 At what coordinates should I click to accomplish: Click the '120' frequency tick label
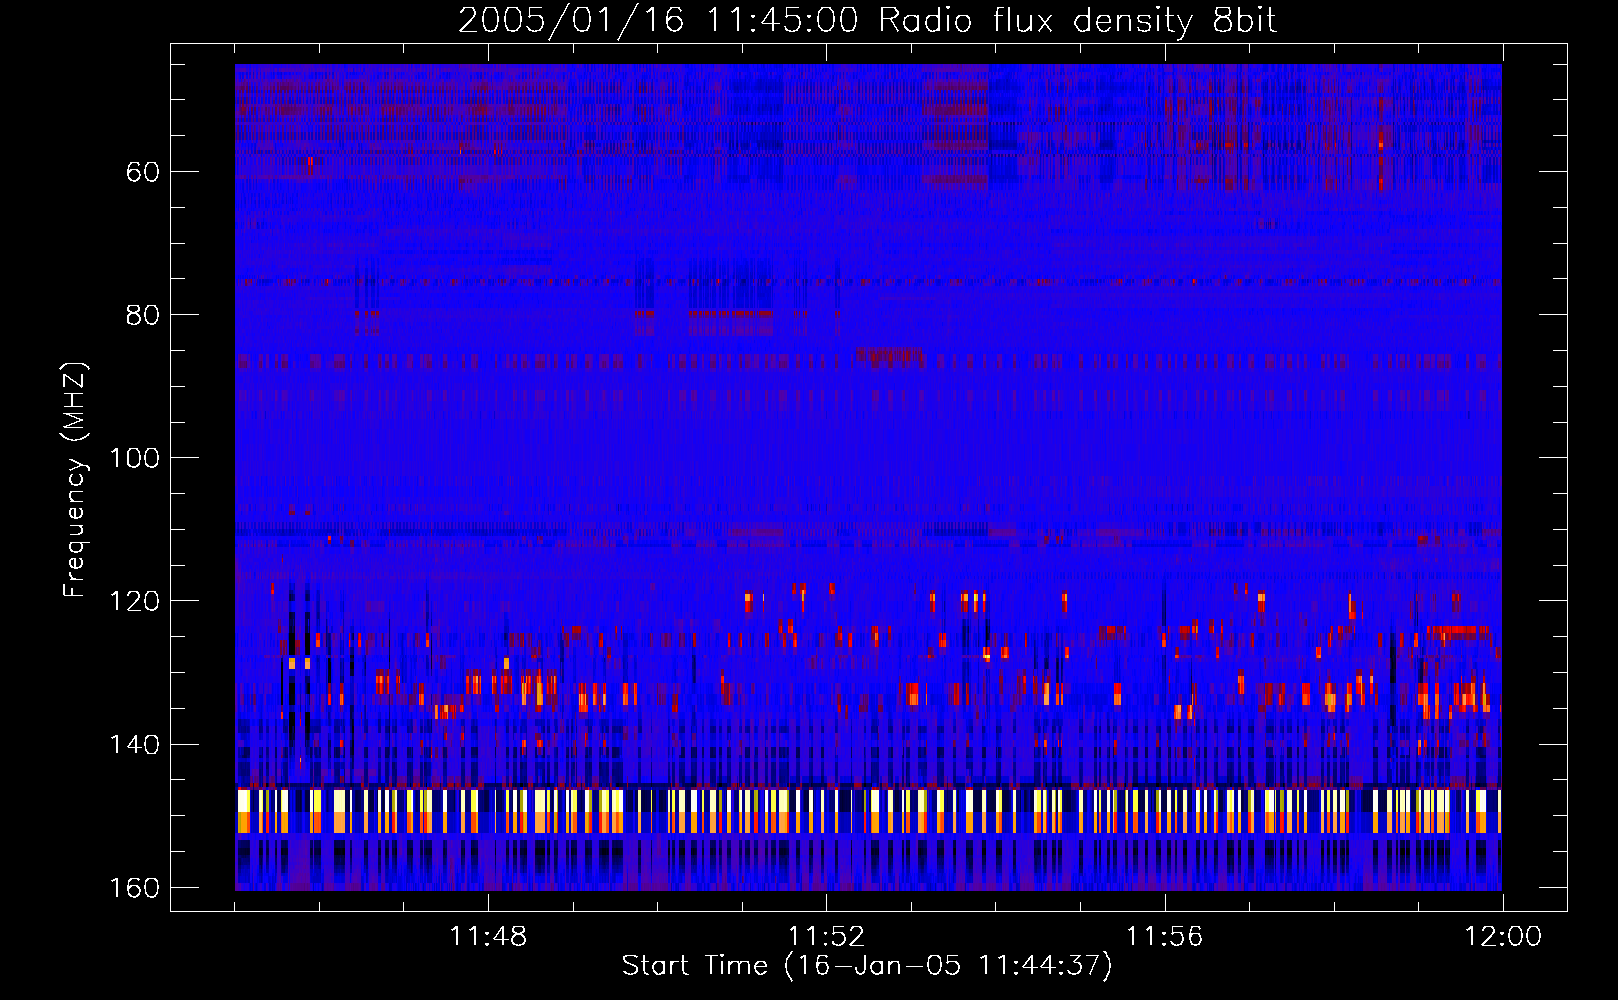134,601
